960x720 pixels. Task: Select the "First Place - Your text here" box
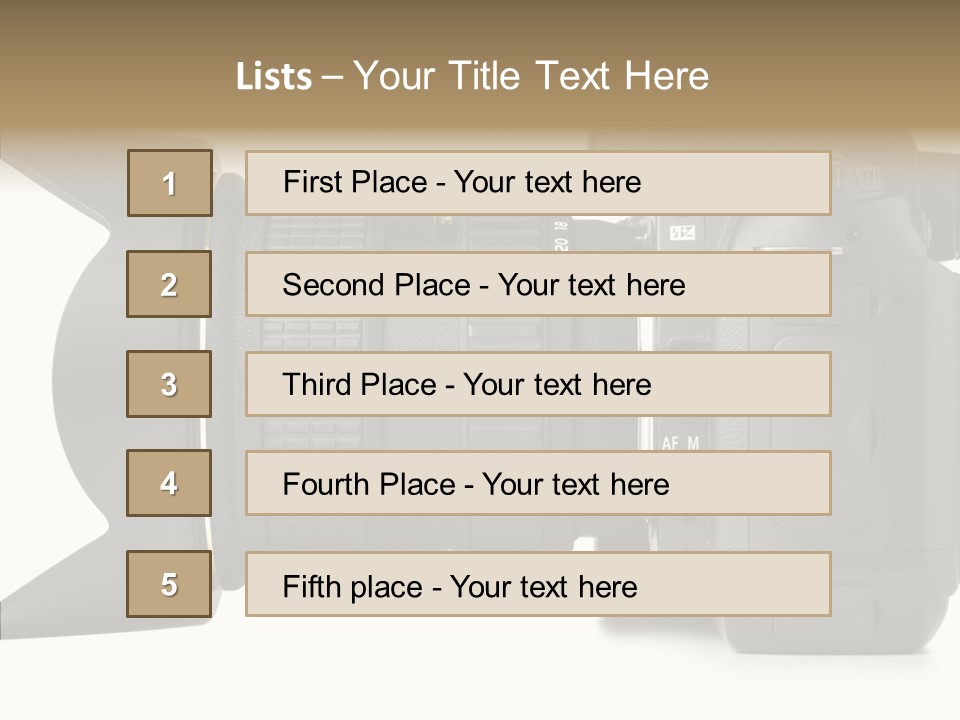tap(538, 183)
